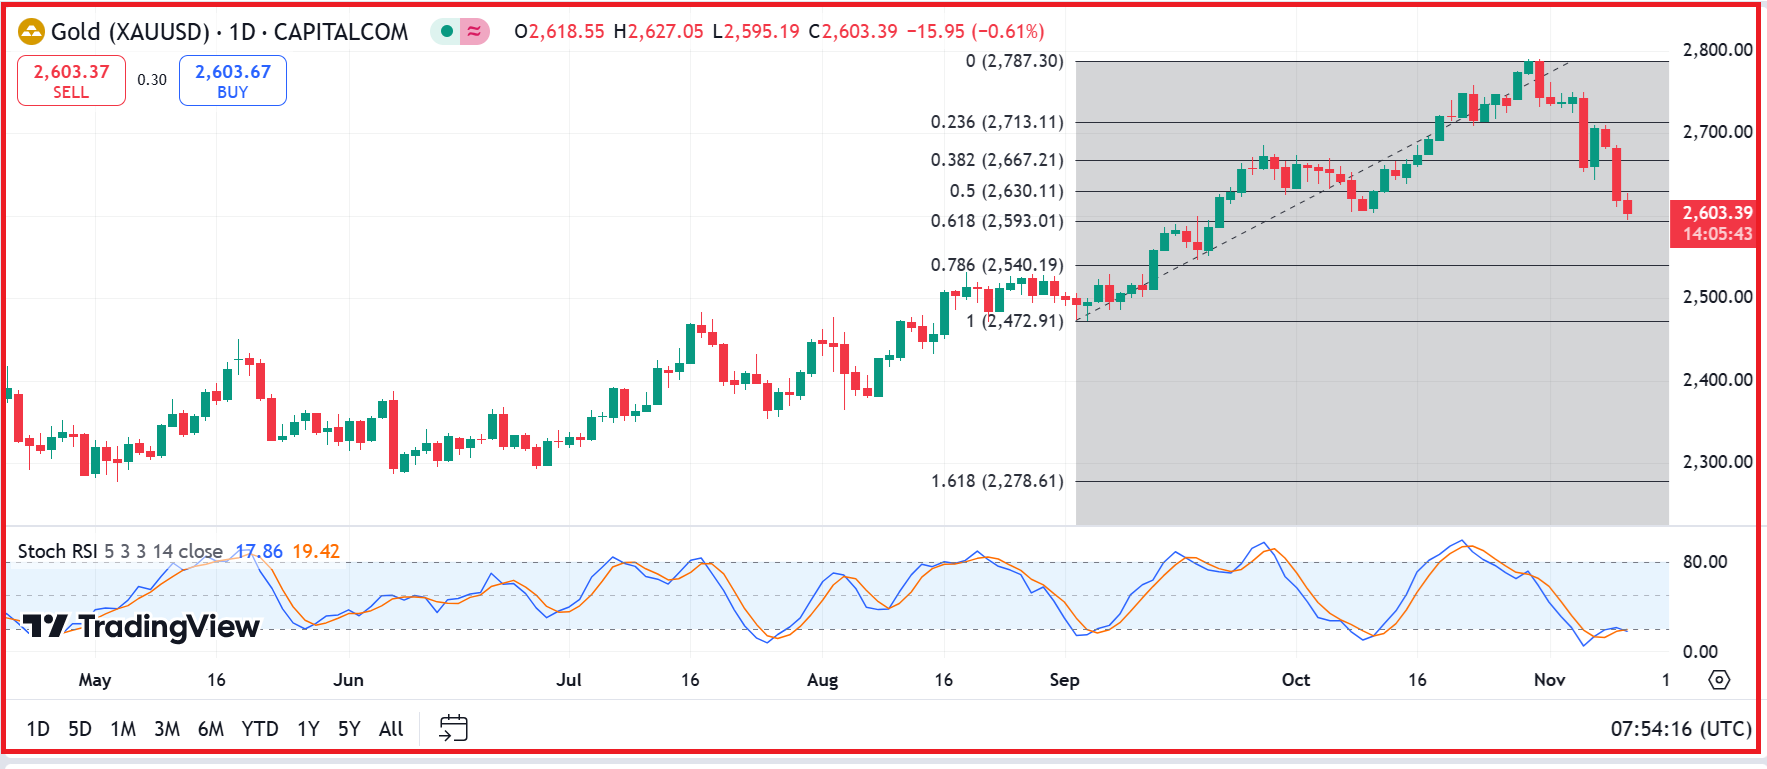Click the TradingView logo watermark
Viewport: 1767px width, 769px height.
(141, 627)
